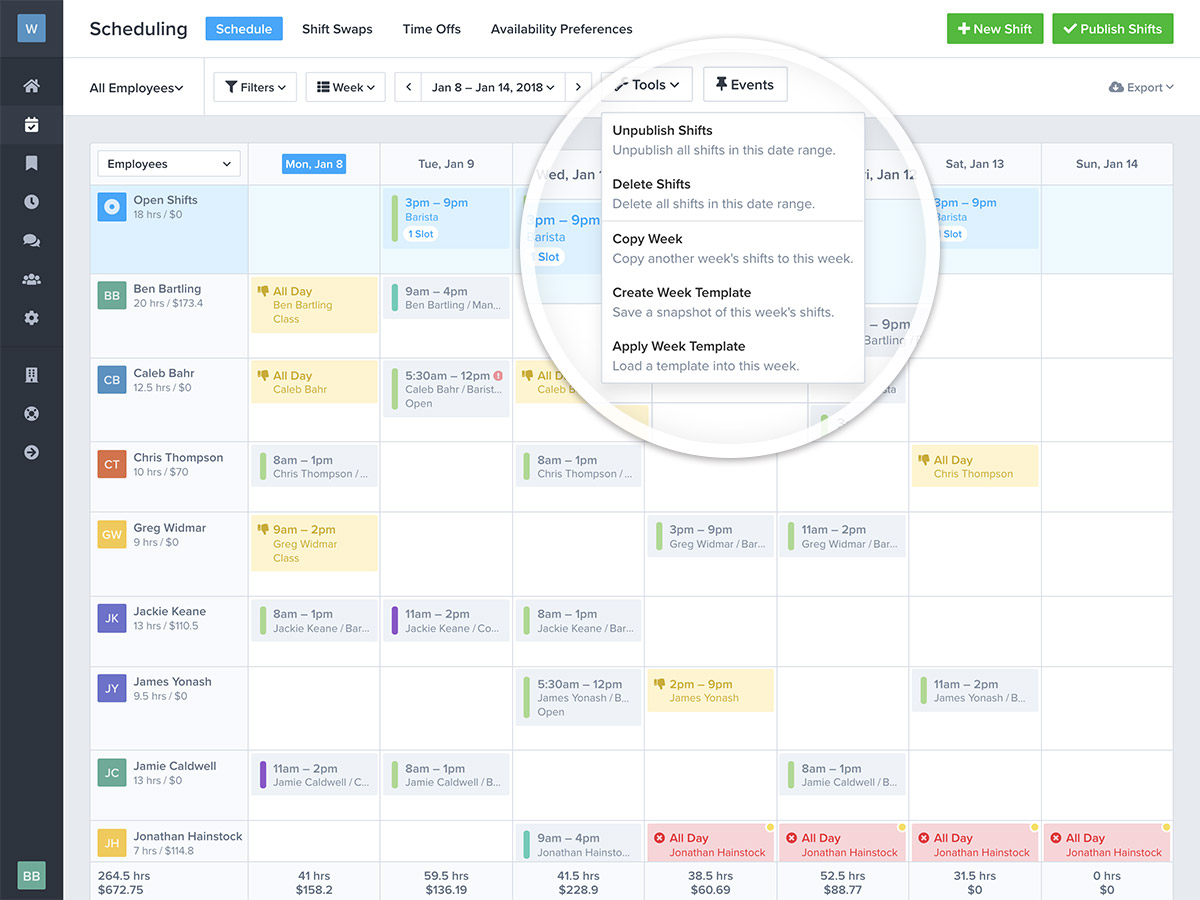Open Greg Widmar's Thursday 3pm – 9pm shift

[710, 537]
